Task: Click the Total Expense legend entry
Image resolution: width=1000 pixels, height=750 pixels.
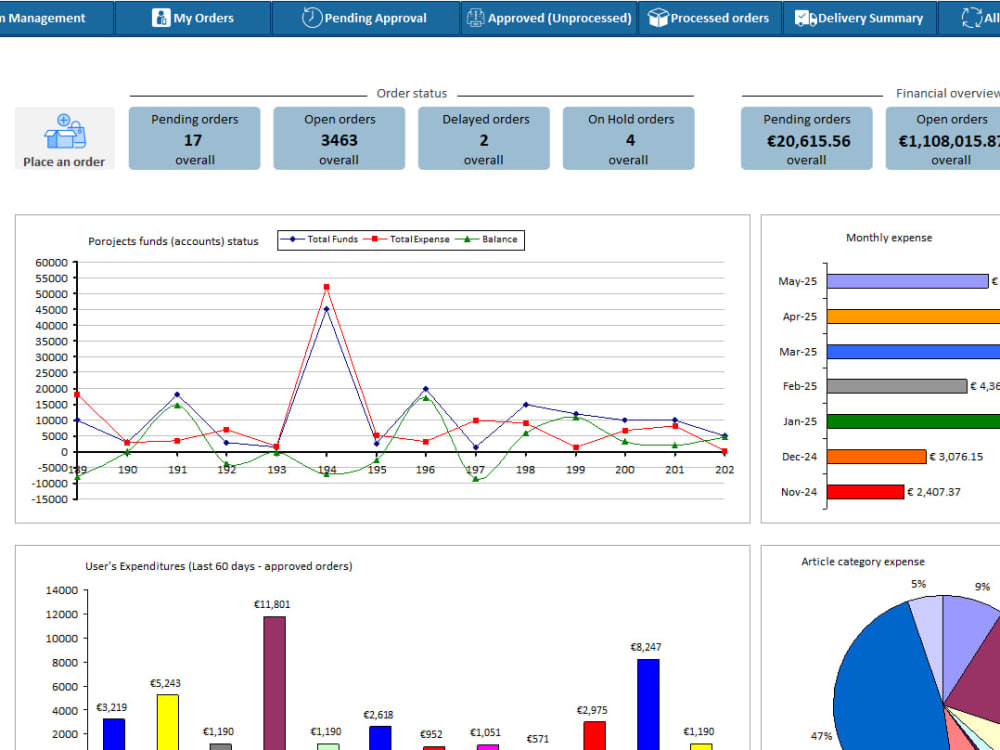Action: pos(407,240)
